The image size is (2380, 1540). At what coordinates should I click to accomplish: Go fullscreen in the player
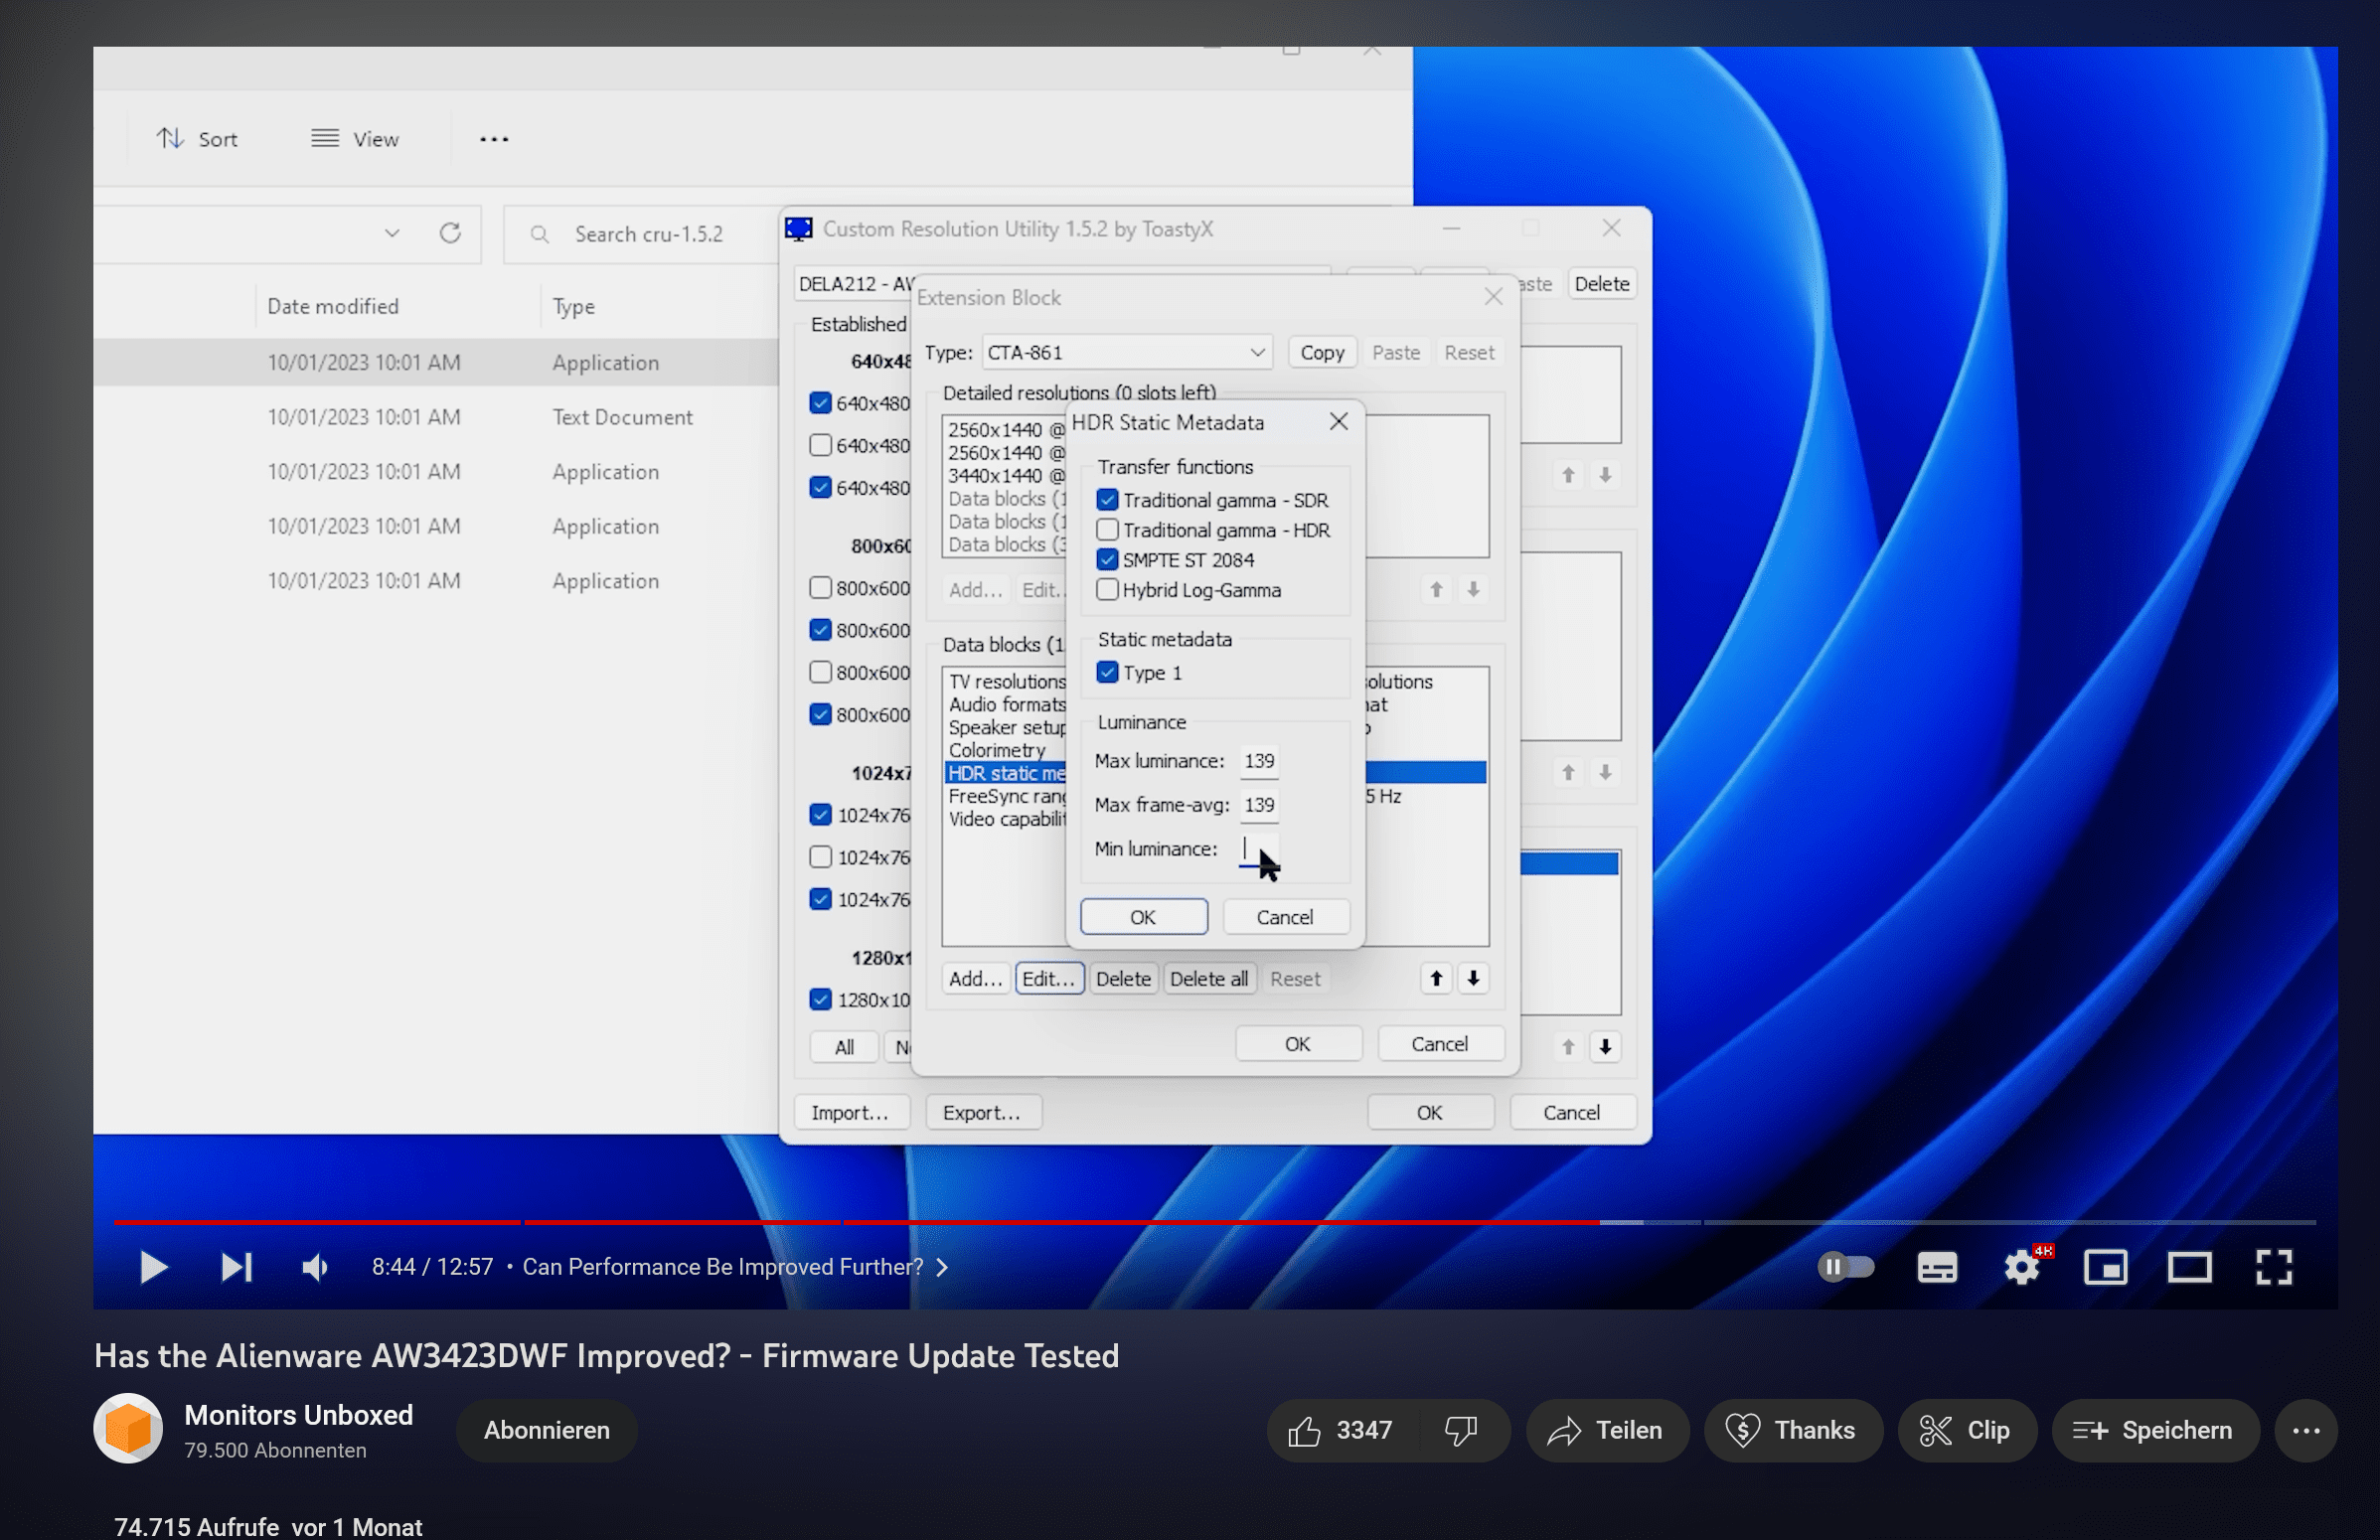tap(2273, 1267)
